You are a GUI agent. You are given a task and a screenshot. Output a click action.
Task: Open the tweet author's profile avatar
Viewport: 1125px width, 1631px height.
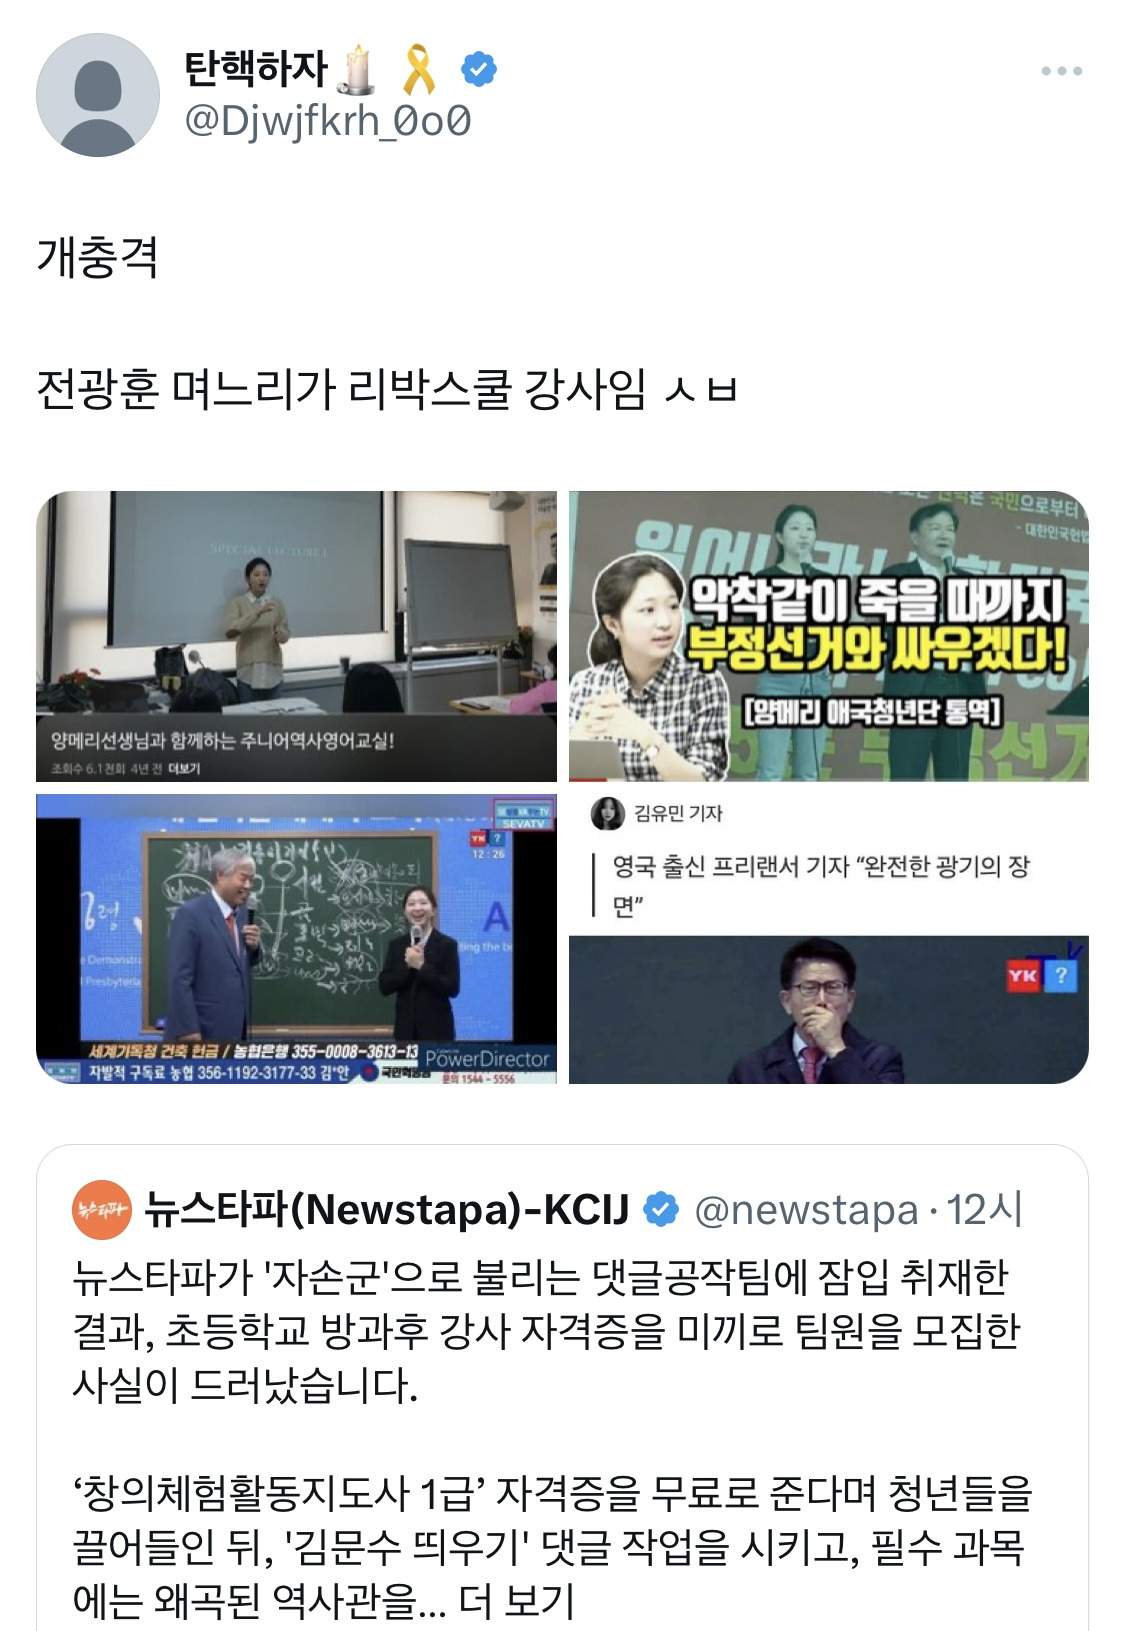(98, 95)
